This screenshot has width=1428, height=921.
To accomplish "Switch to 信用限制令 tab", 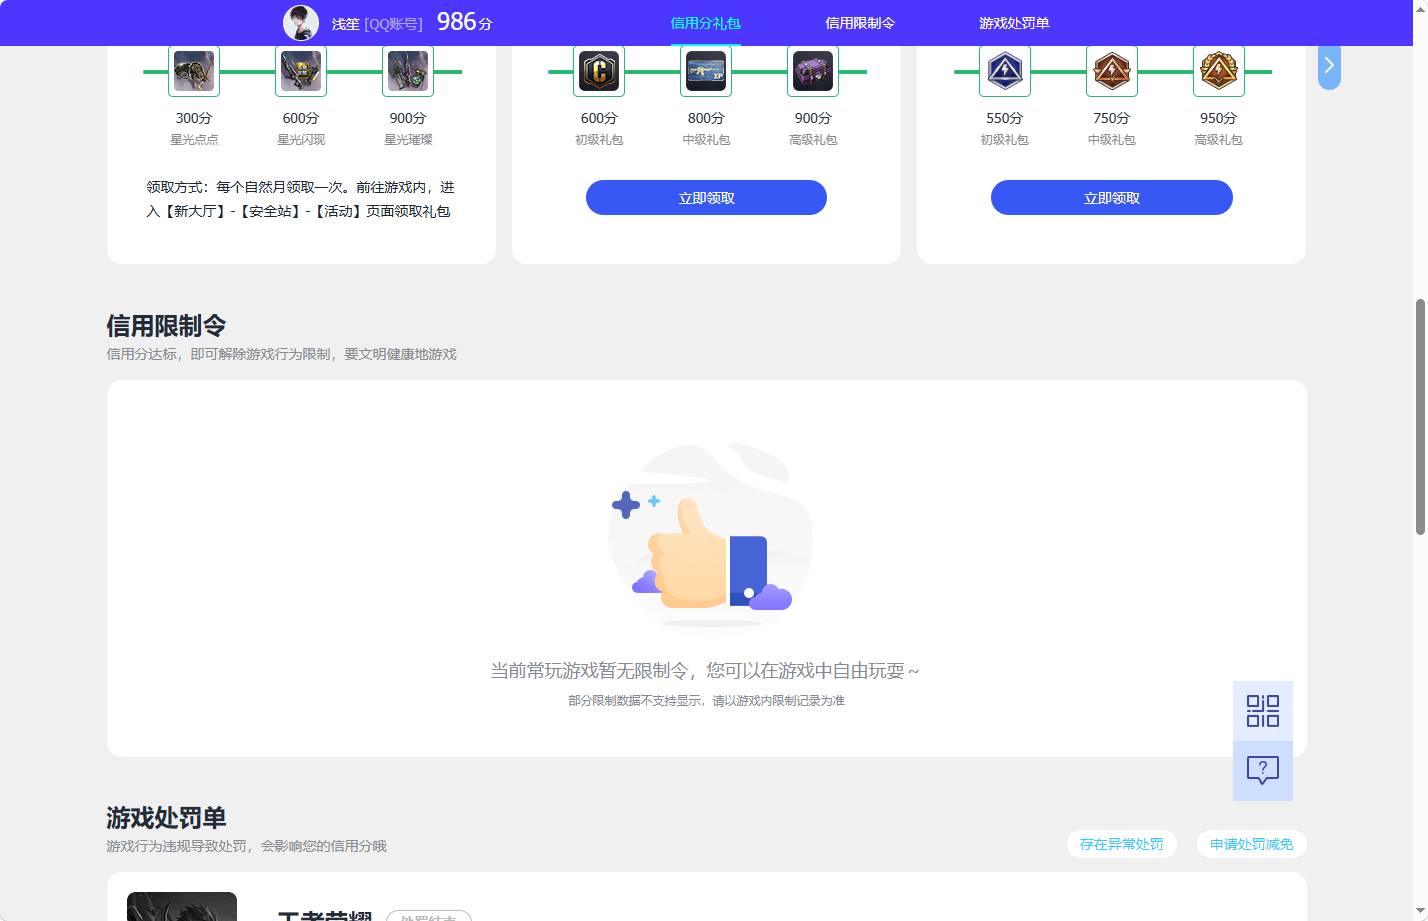I will click(860, 23).
